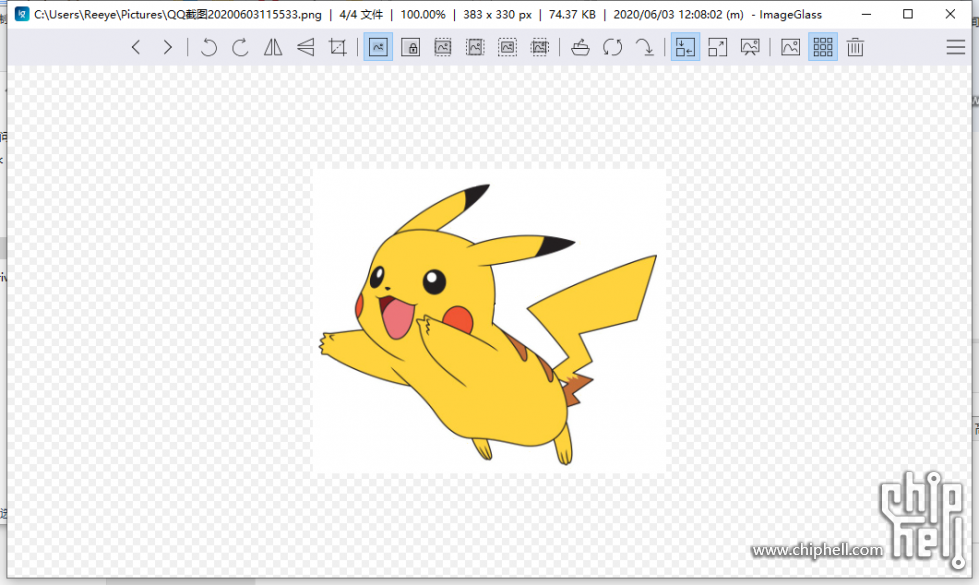Click the displayed Pikachu image
This screenshot has width=979, height=585.
point(489,321)
